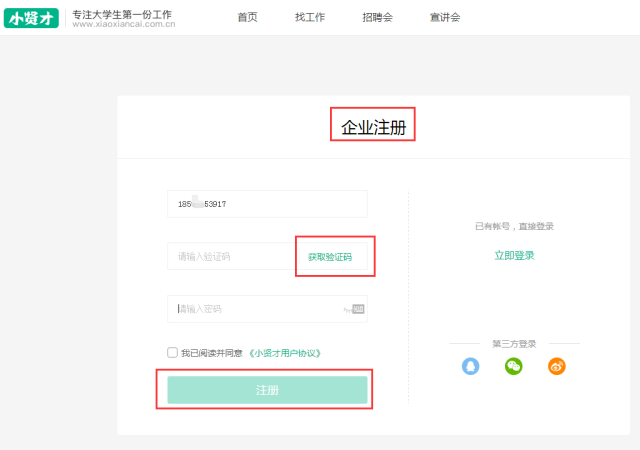Click keyboard icon in password field
Image resolution: width=640 pixels, height=450 pixels.
pyautogui.click(x=358, y=309)
